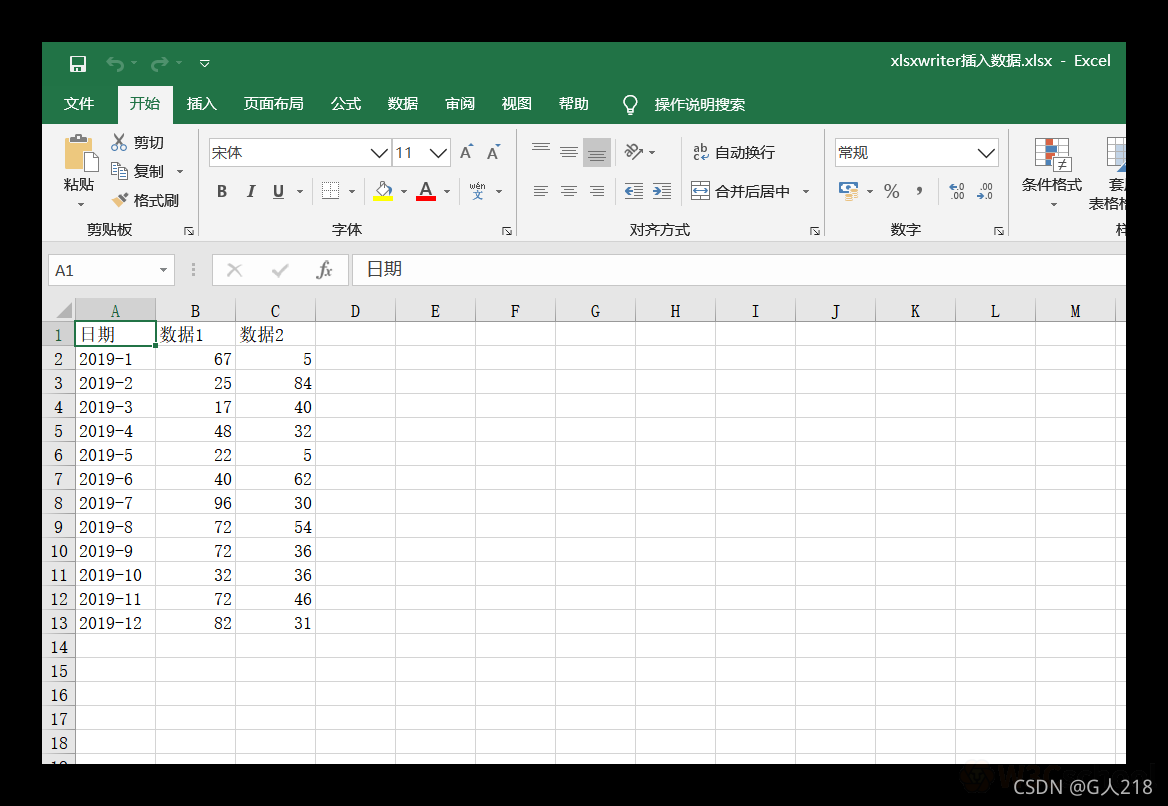Align text right
The image size is (1168, 806).
(597, 191)
